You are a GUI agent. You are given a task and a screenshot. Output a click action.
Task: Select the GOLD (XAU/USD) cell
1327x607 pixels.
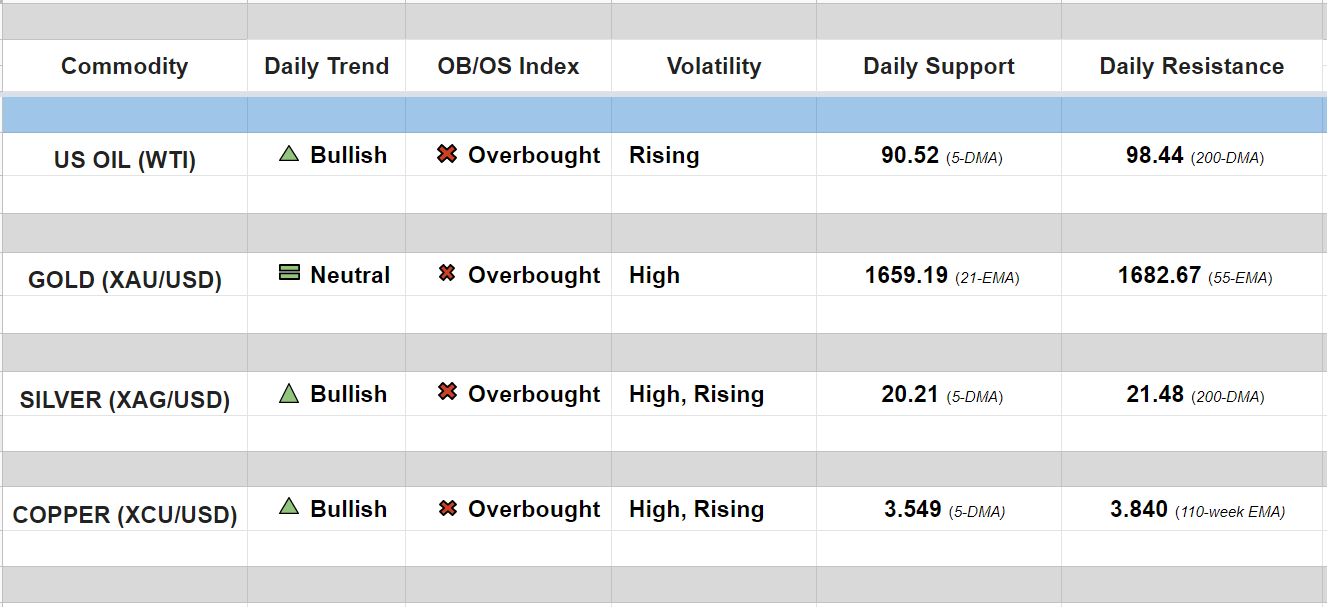click(124, 279)
